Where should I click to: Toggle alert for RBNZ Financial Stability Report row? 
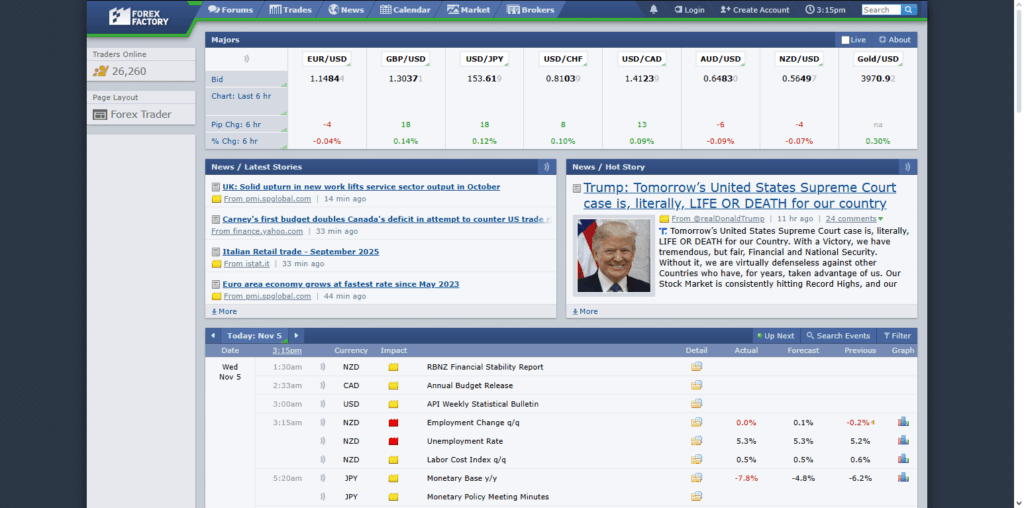coord(323,367)
